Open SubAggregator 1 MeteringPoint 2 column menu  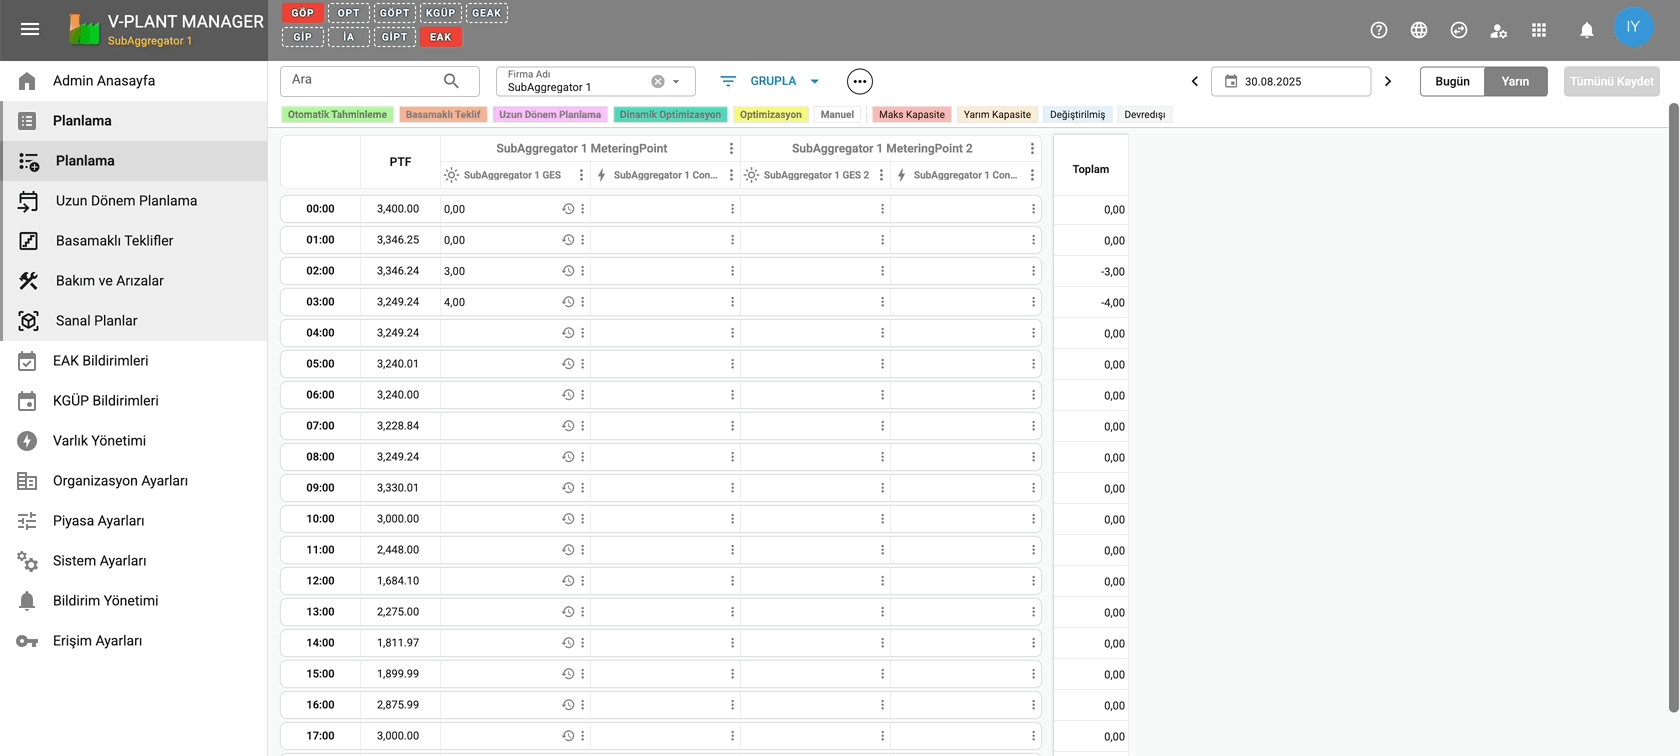pos(1032,148)
